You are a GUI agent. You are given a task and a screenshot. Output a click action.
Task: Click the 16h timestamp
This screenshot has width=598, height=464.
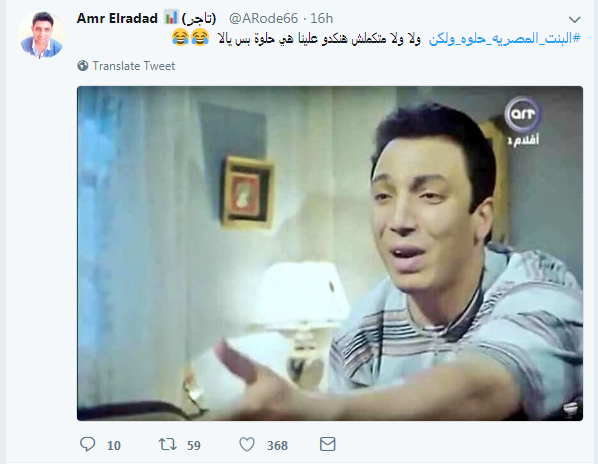[x=321, y=18]
